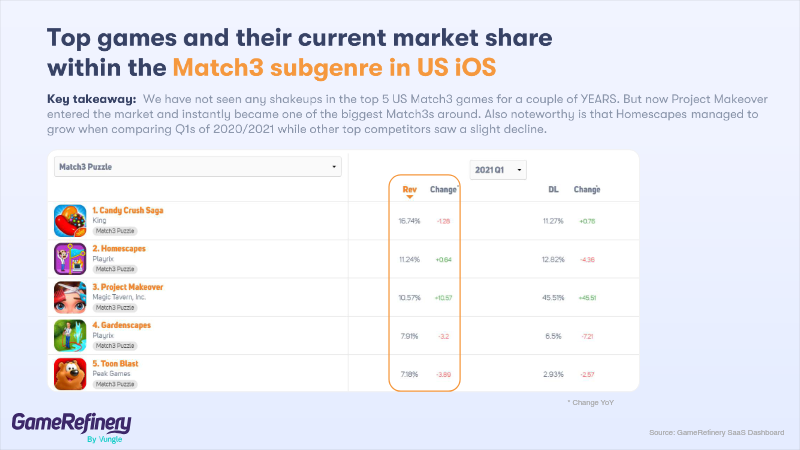Image resolution: width=800 pixels, height=450 pixels.
Task: Sort by the Rev column header
Action: (x=409, y=188)
